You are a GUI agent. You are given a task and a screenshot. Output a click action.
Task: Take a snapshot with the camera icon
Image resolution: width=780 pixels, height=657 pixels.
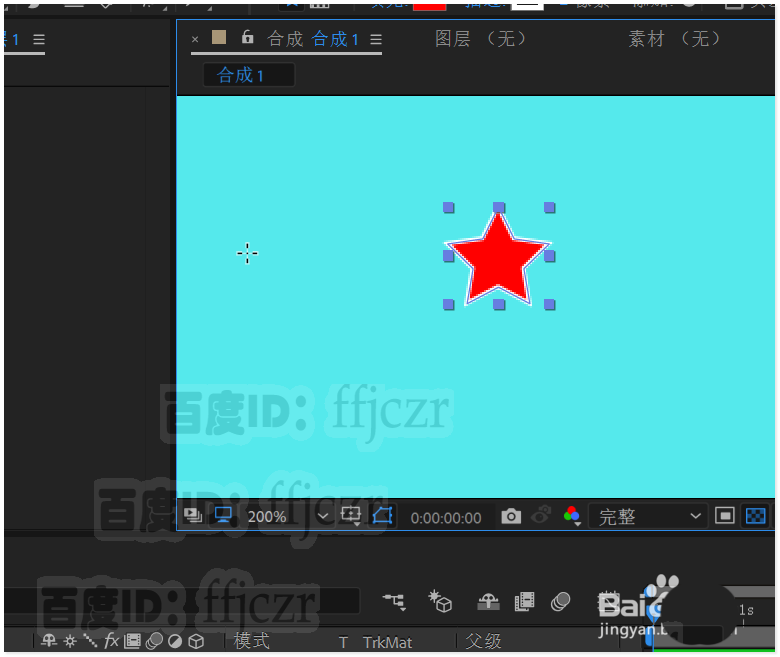click(x=511, y=516)
